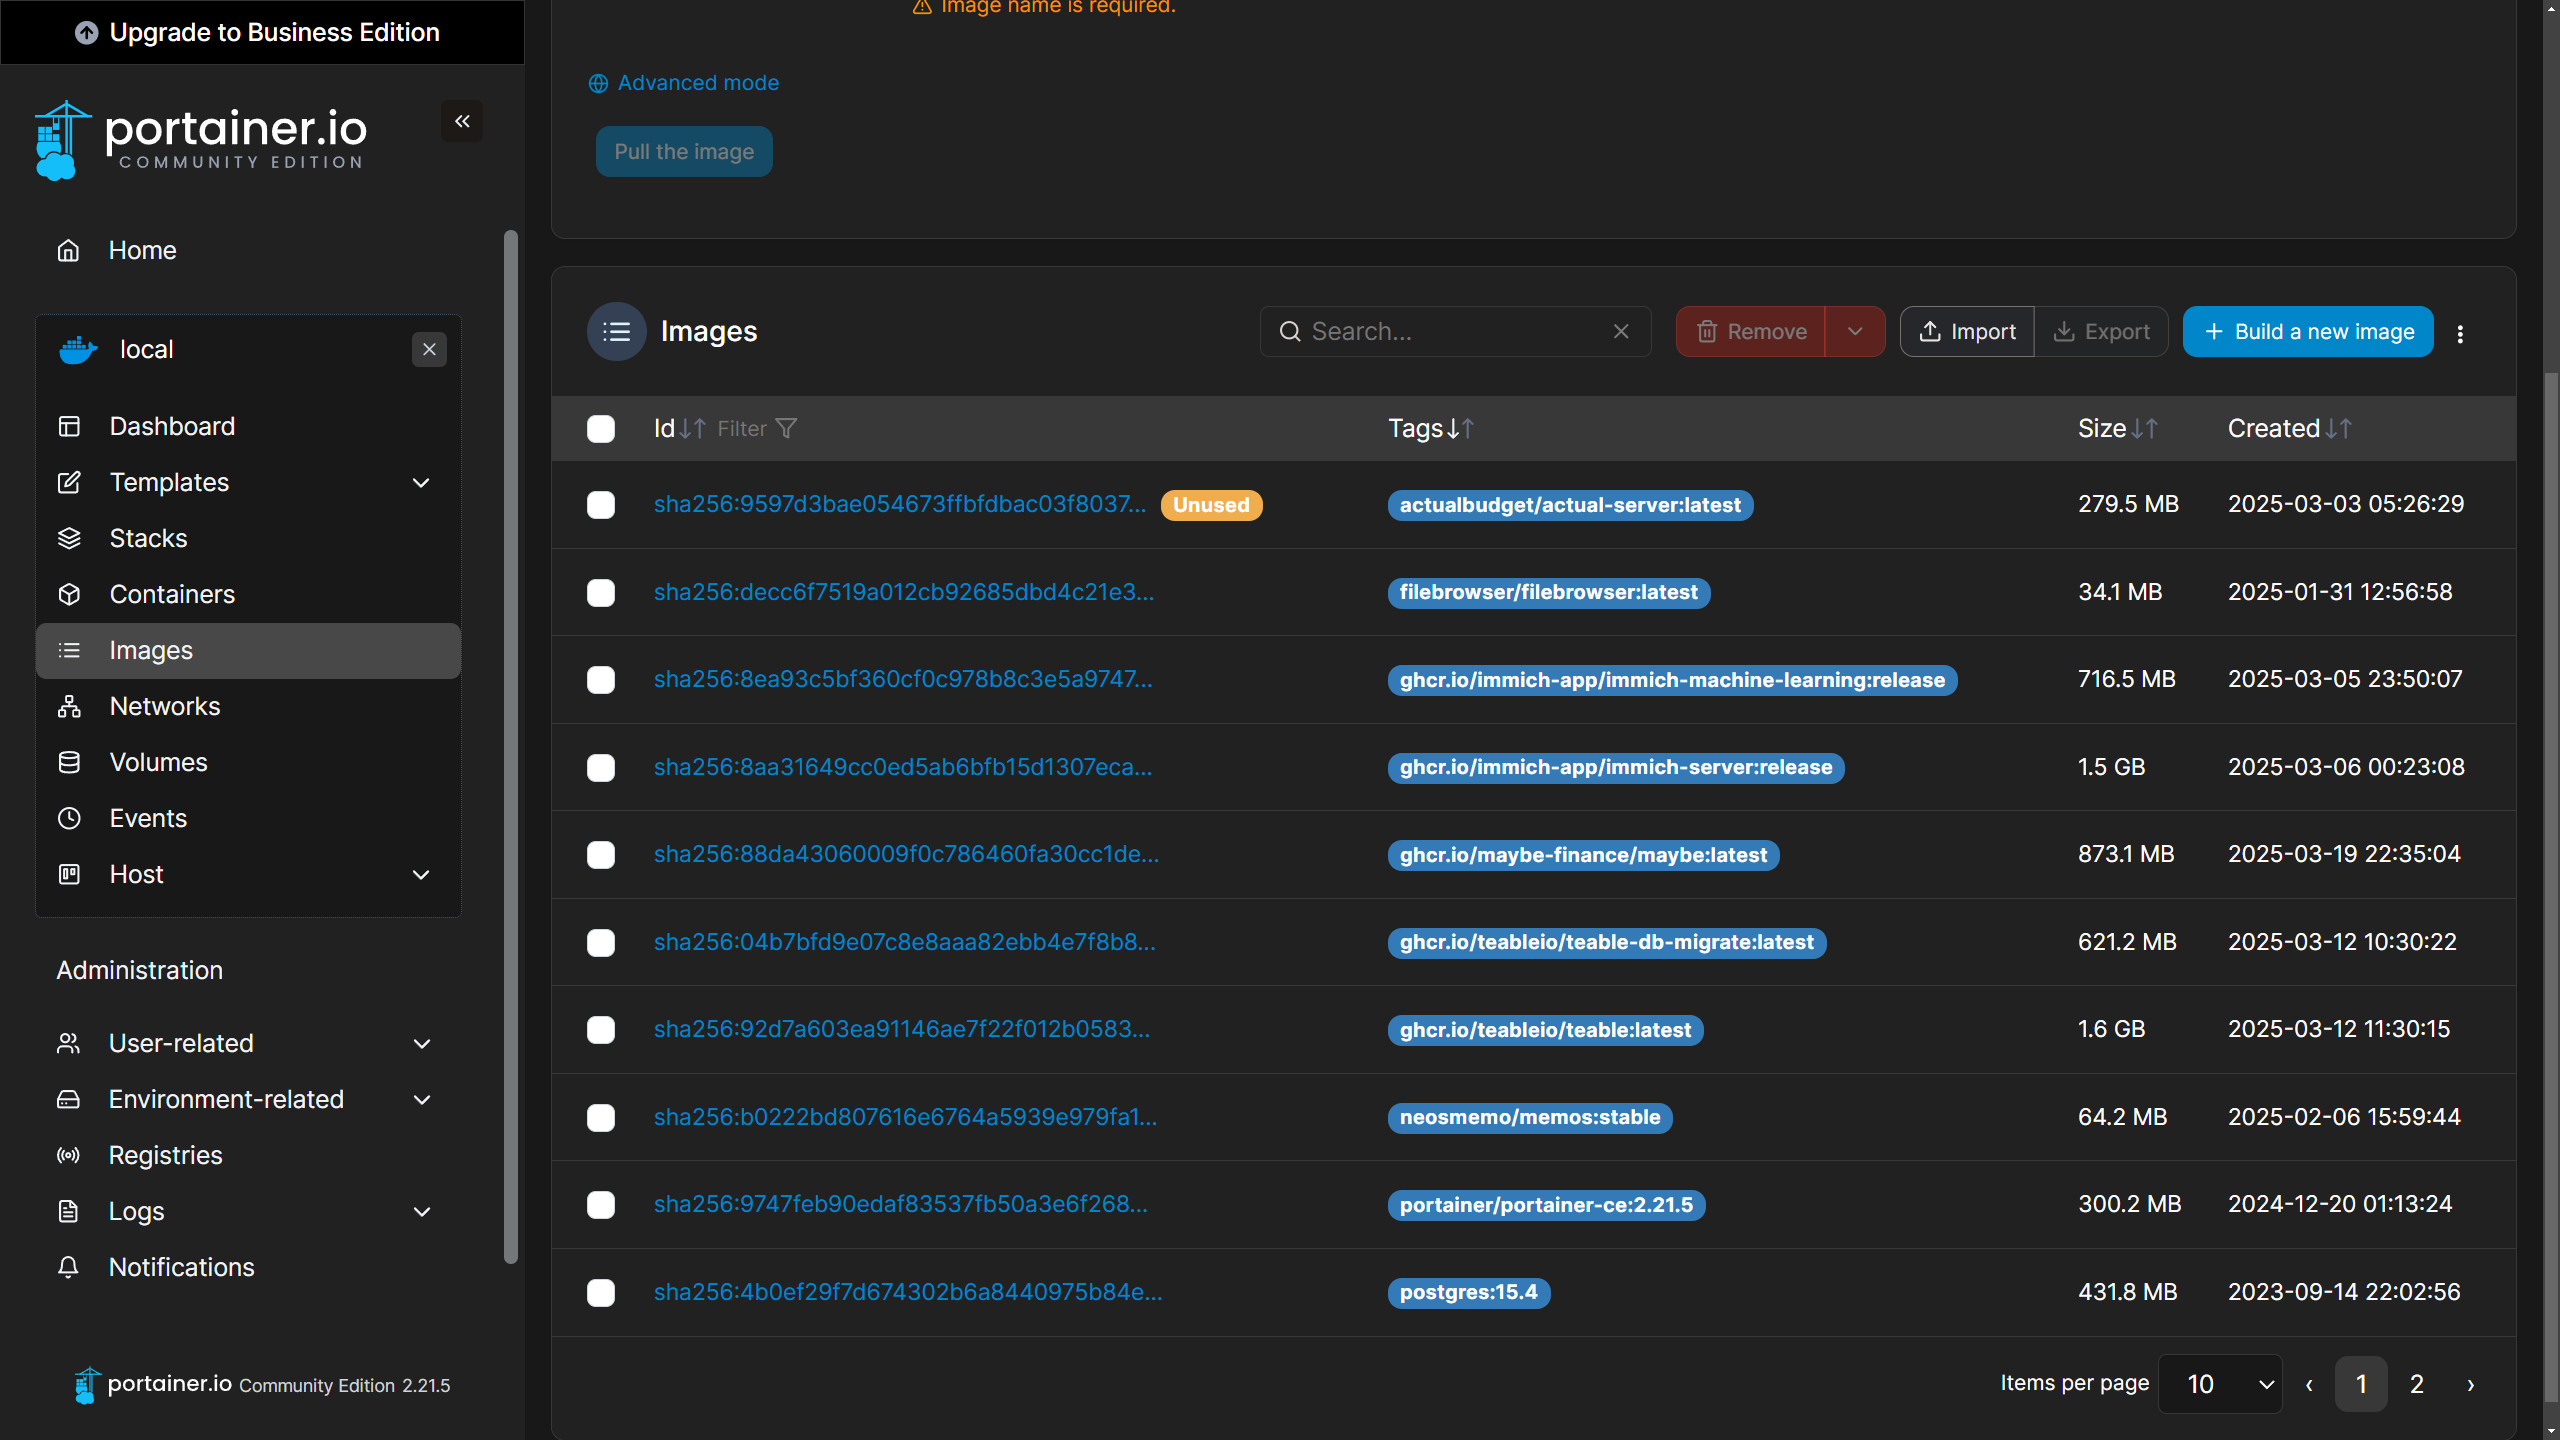Open the Dashboard menu item
Screen dimensions: 2560x1440
(x=248, y=426)
